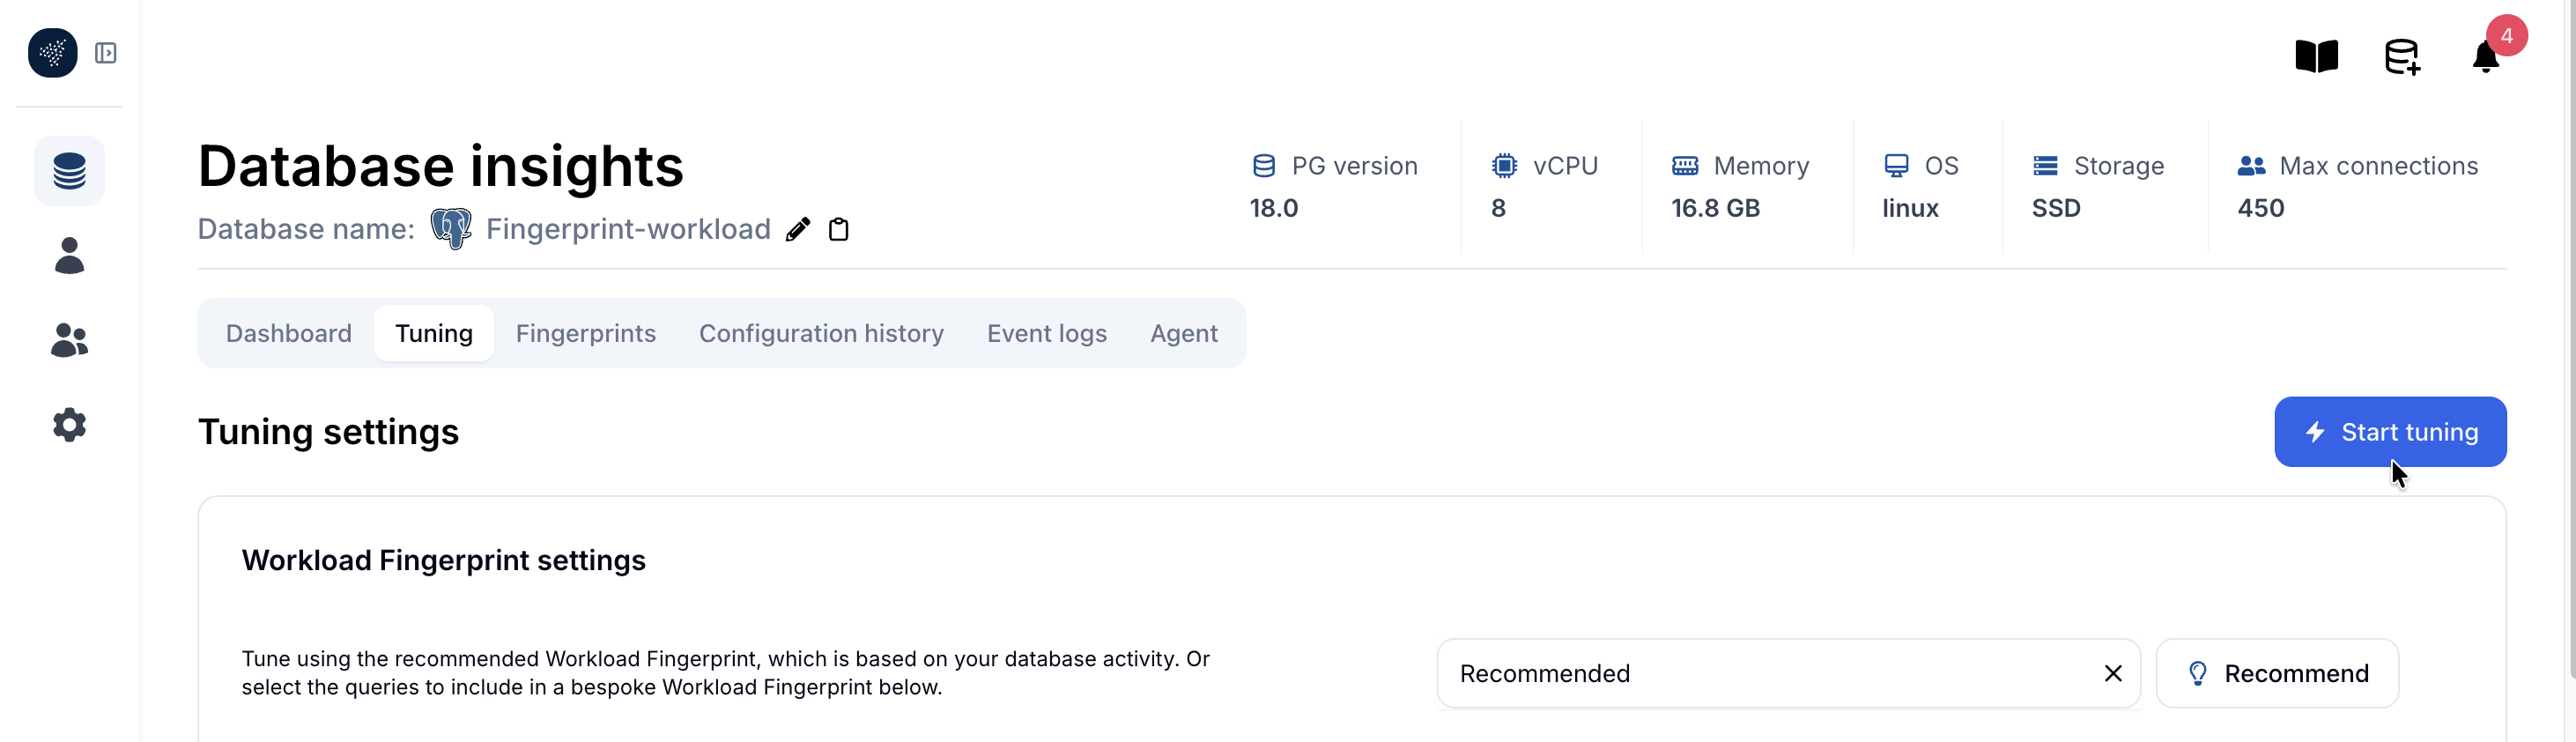Open documentation book icon
The width and height of the screenshot is (2576, 742).
[x=2316, y=57]
